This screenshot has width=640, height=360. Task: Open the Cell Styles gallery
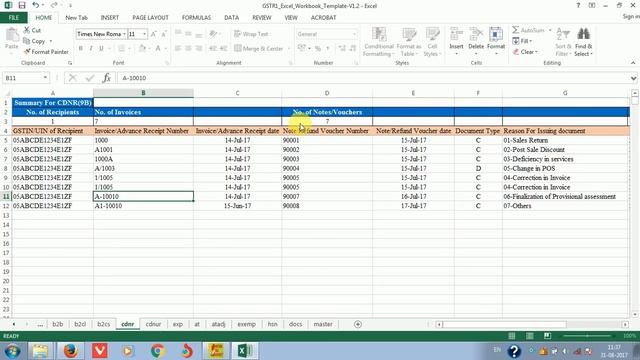[432, 42]
